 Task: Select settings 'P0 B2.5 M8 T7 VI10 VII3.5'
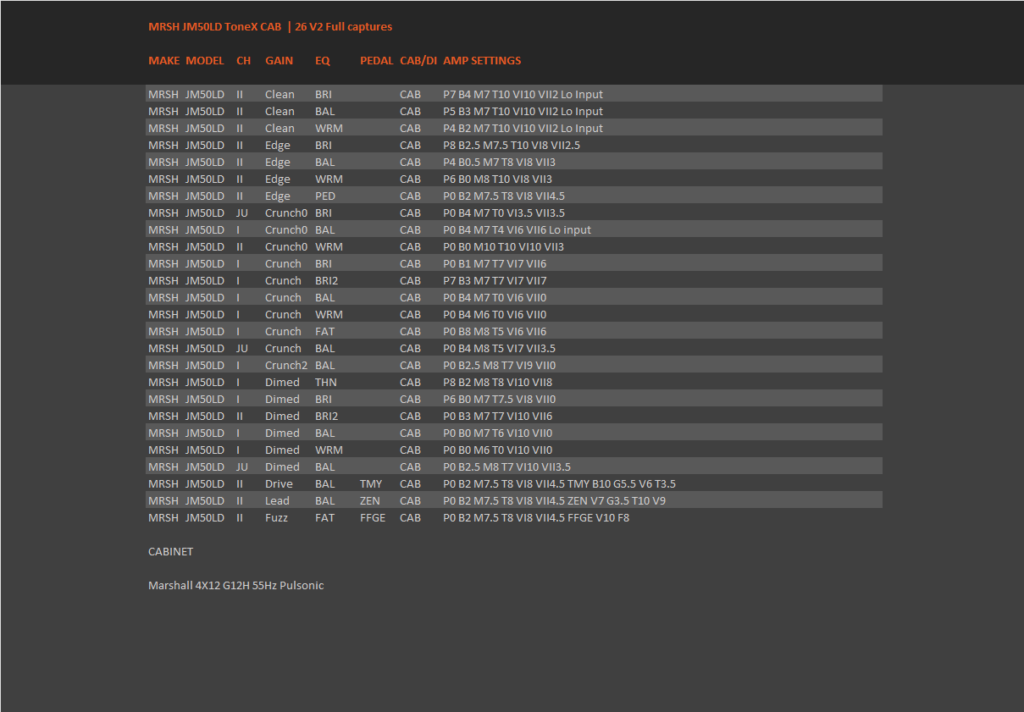pyautogui.click(x=507, y=468)
